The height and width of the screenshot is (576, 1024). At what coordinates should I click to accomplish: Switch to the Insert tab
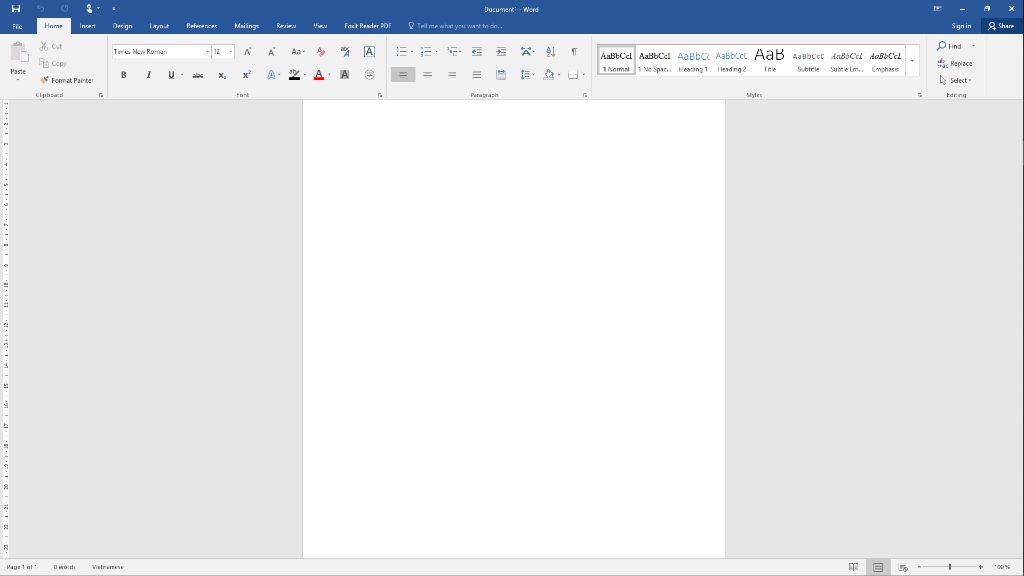pos(88,26)
